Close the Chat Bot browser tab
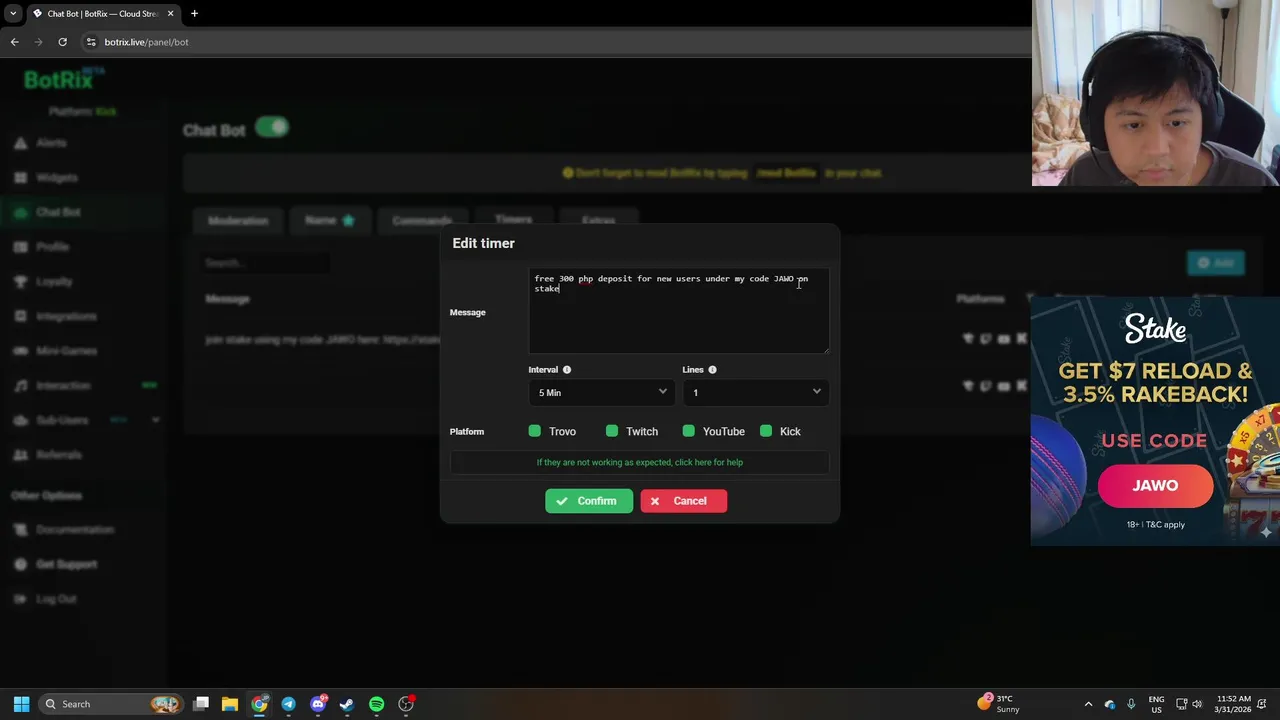 pos(170,14)
